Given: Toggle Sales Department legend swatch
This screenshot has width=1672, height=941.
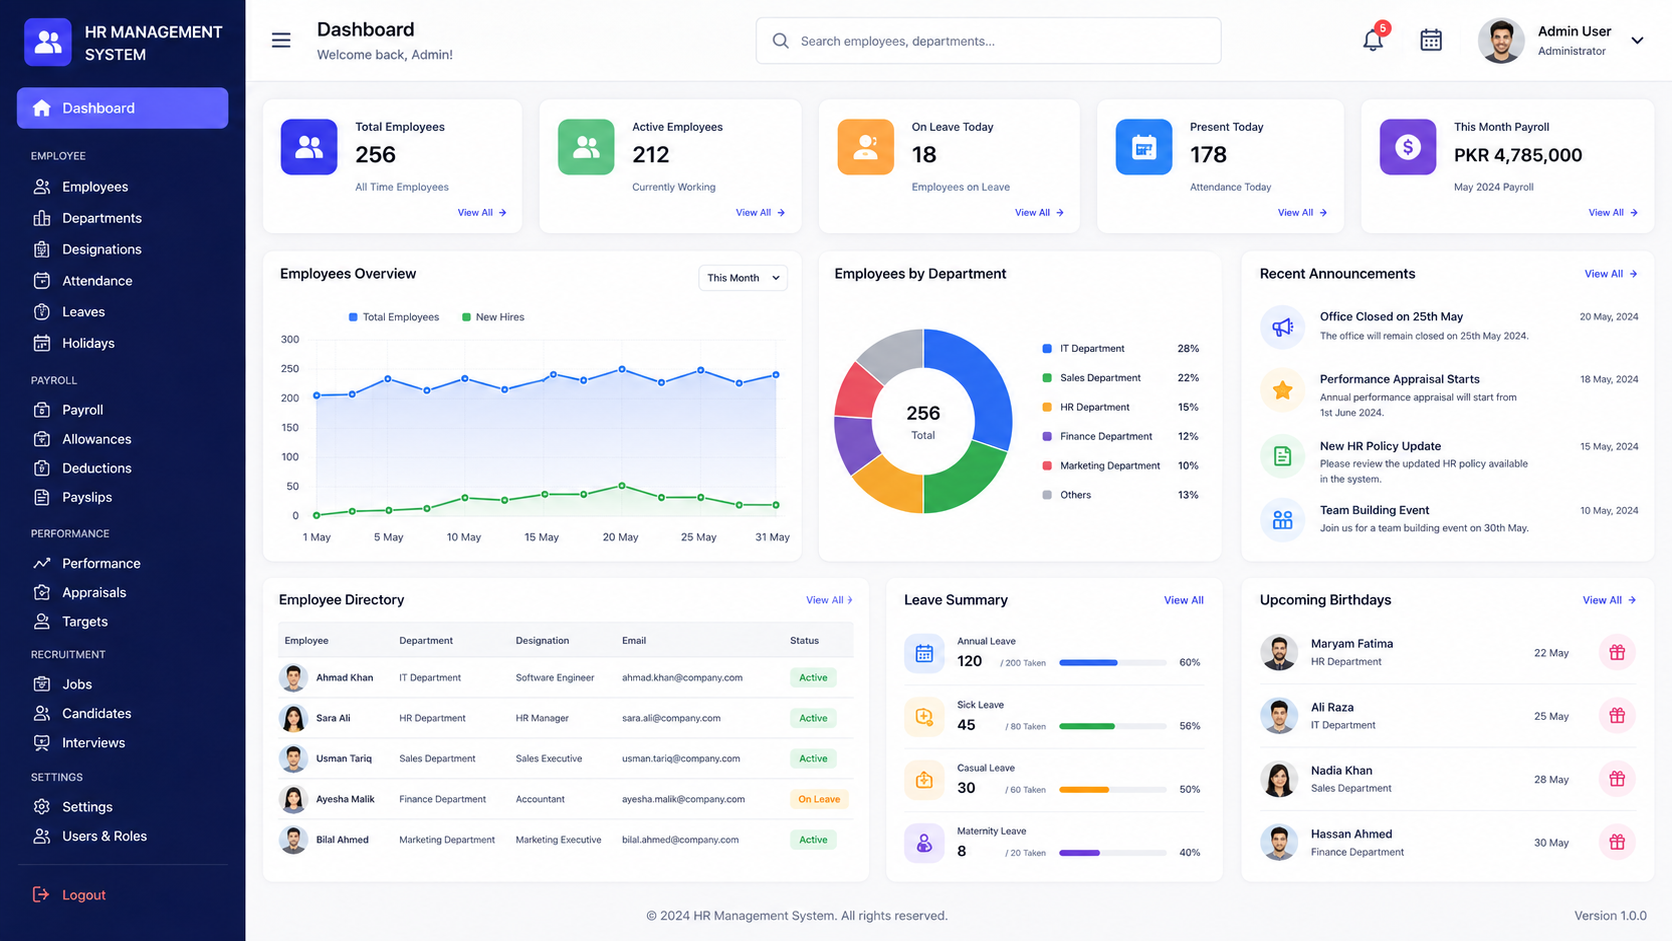Looking at the screenshot, I should click(x=1047, y=378).
